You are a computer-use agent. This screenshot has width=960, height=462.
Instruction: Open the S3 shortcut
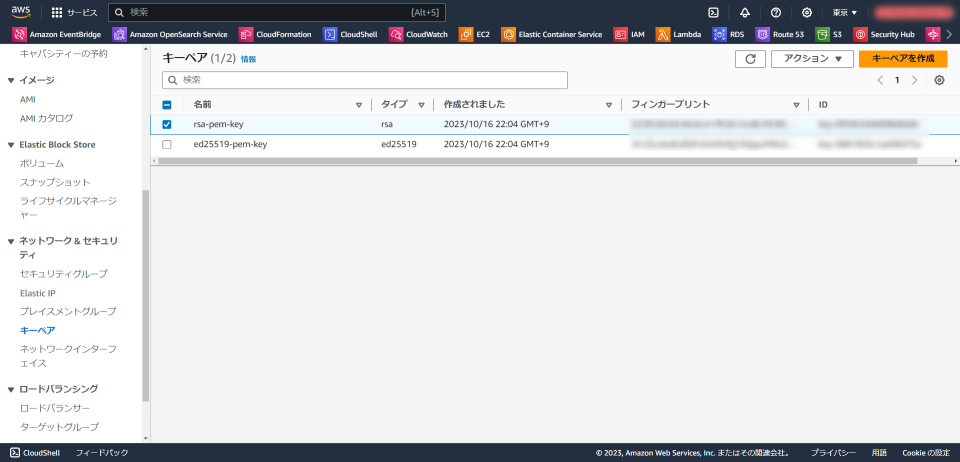tap(829, 34)
